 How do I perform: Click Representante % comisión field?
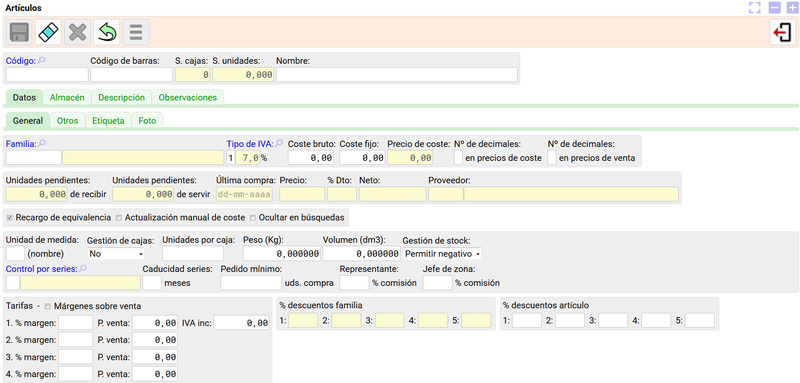[354, 283]
